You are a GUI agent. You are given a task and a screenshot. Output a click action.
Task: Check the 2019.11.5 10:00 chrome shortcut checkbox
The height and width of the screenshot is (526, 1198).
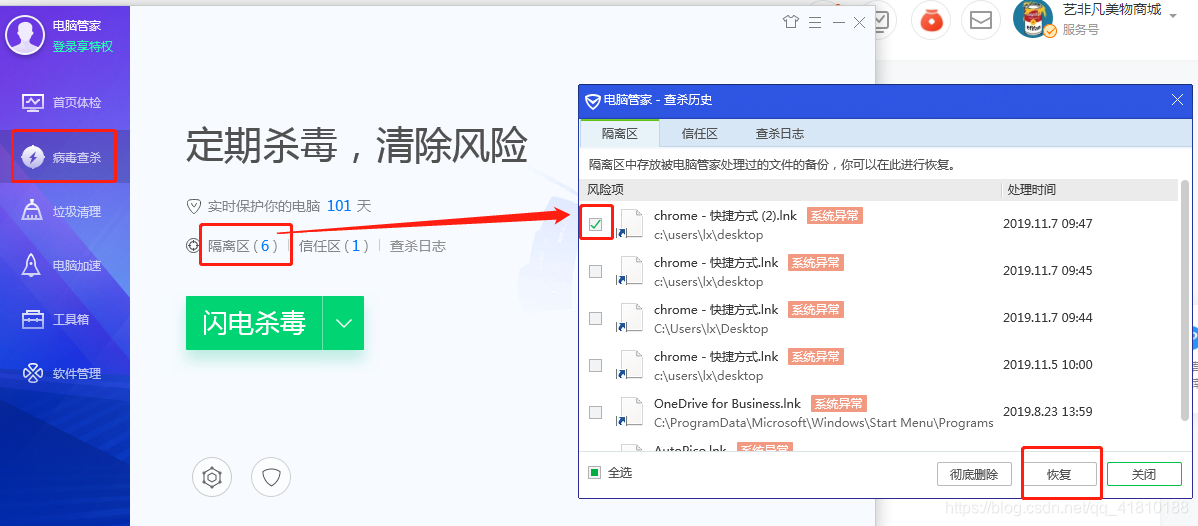click(x=596, y=365)
